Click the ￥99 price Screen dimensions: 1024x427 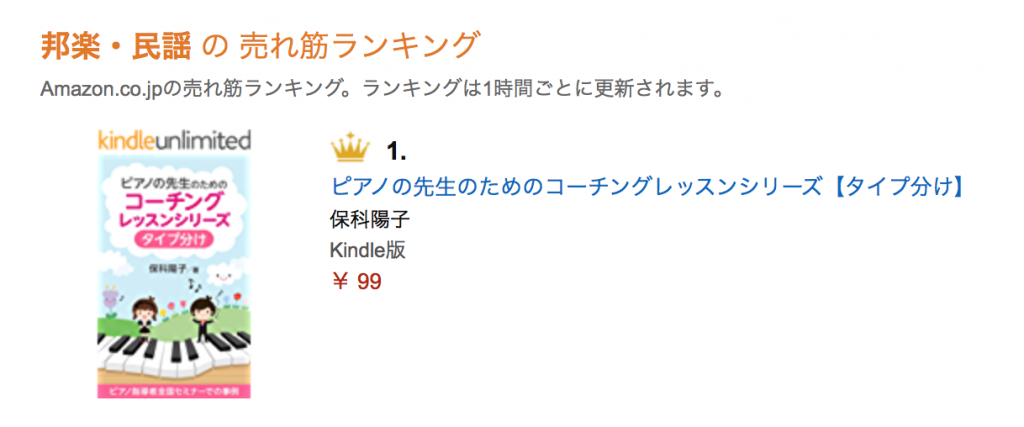click(356, 282)
